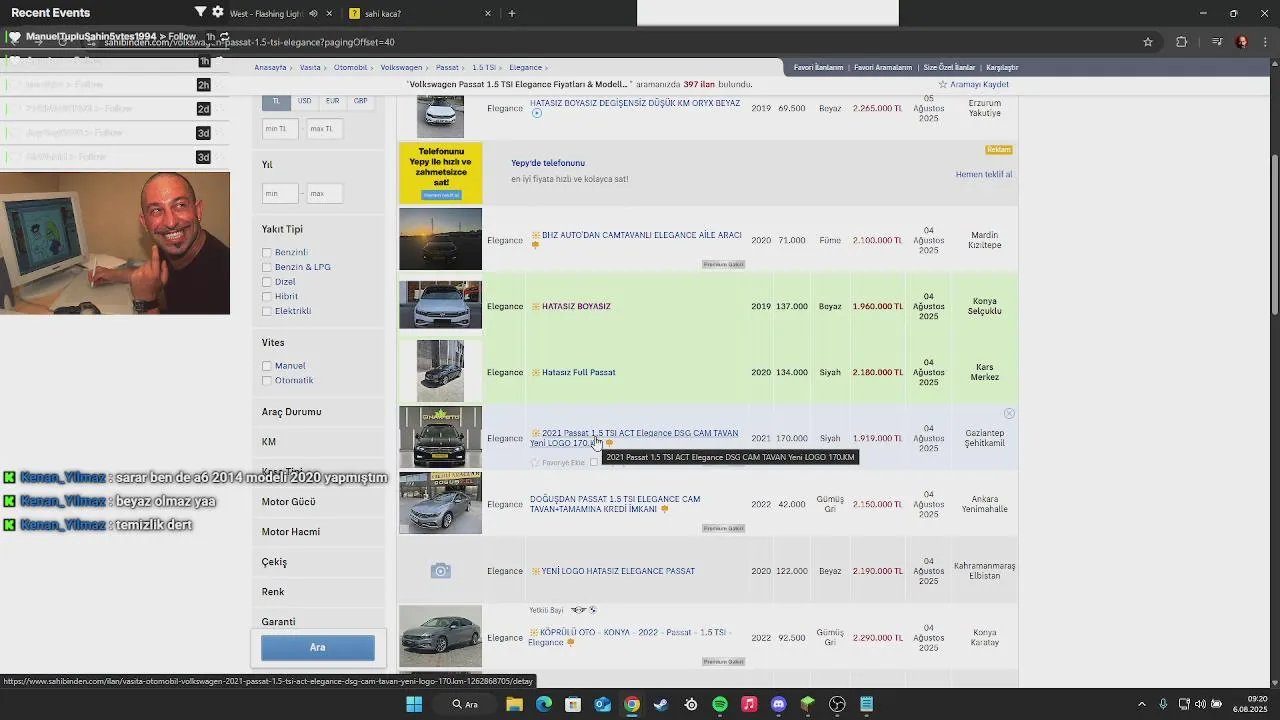Switch to Chrome taskbar icon
The width and height of the screenshot is (1280, 720).
coord(632,704)
